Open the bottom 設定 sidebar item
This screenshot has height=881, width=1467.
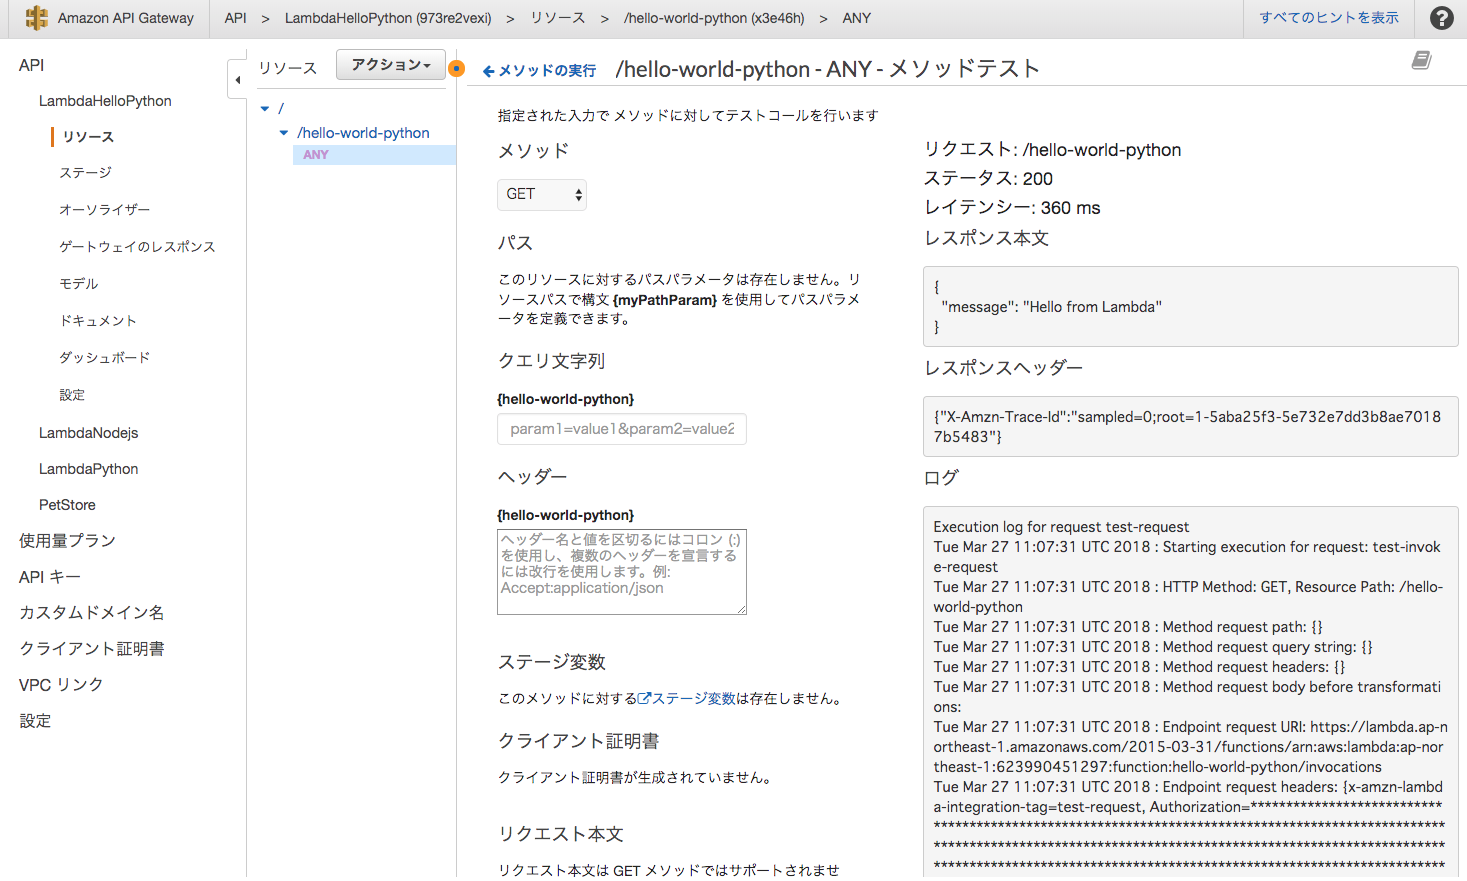35,721
